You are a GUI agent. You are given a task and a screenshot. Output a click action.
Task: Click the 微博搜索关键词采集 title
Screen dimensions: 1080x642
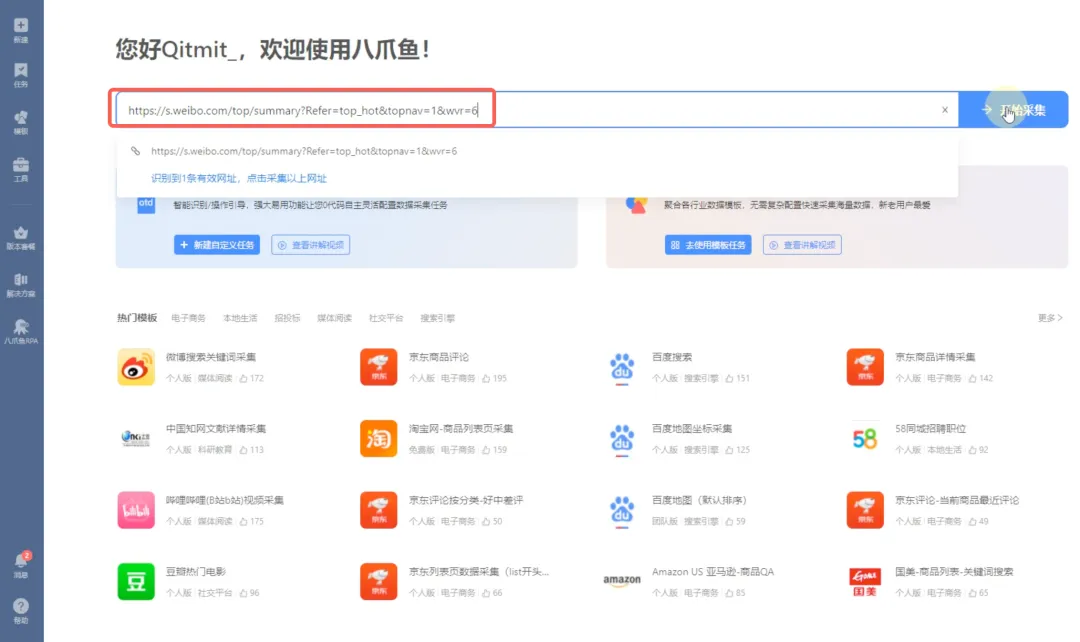click(x=211, y=357)
